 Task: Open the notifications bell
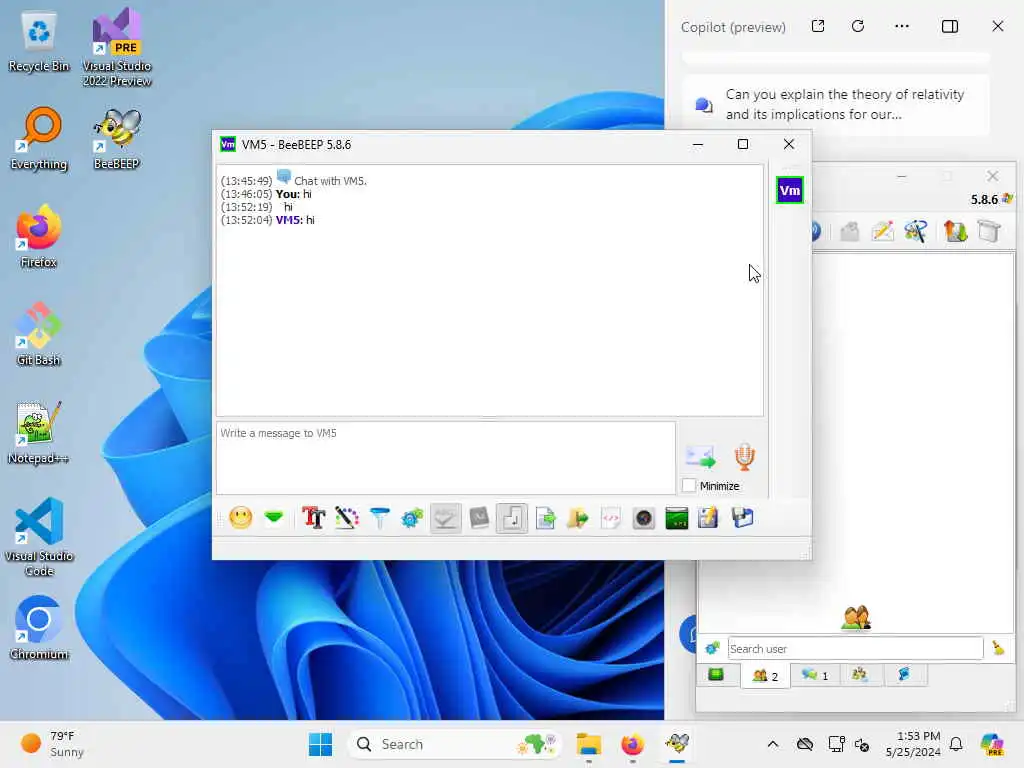[956, 744]
